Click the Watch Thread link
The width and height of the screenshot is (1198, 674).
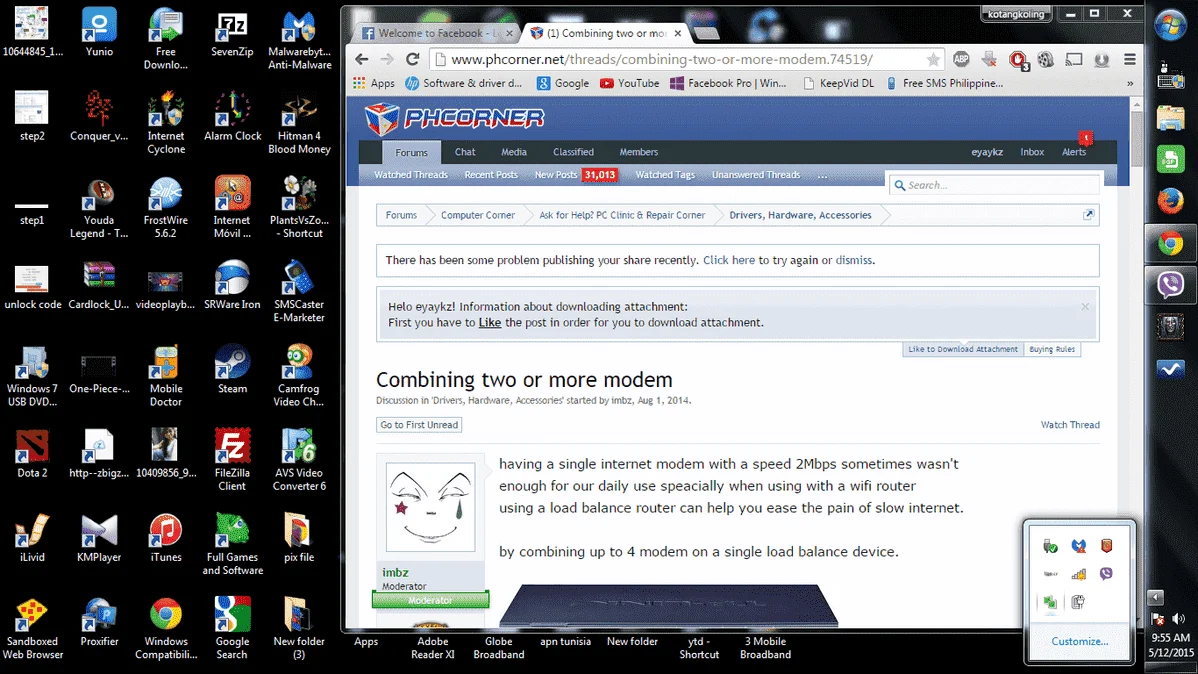(1070, 425)
